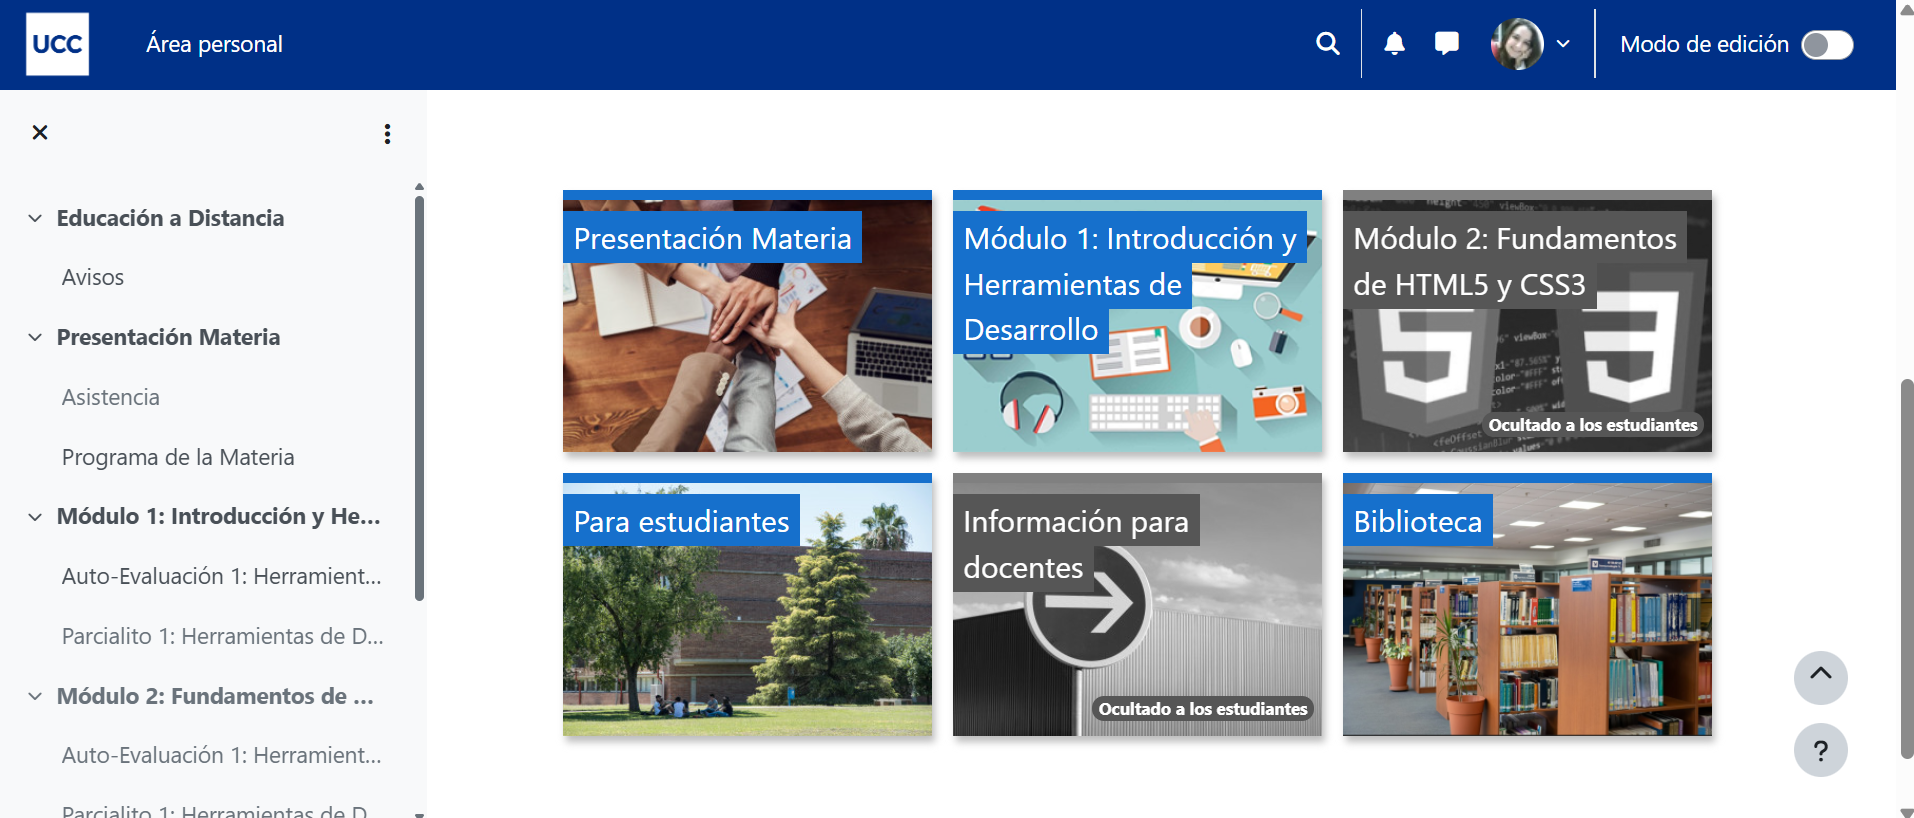Open the Módulo 2 Fundamentos de HTML5 tile
This screenshot has height=818, width=1914.
coord(1527,321)
